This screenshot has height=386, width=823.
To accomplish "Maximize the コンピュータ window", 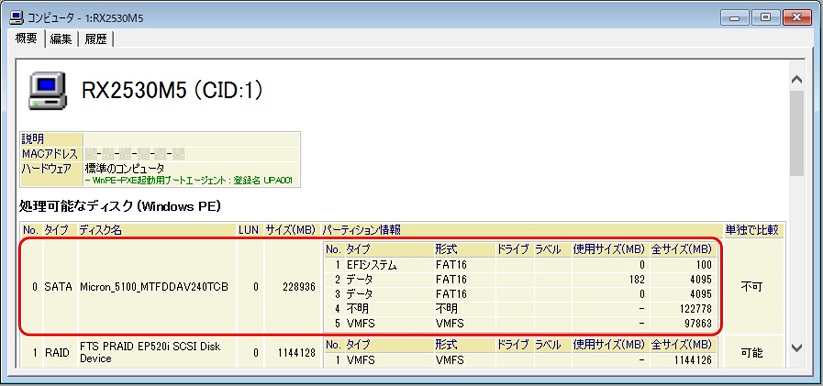I will 765,18.
